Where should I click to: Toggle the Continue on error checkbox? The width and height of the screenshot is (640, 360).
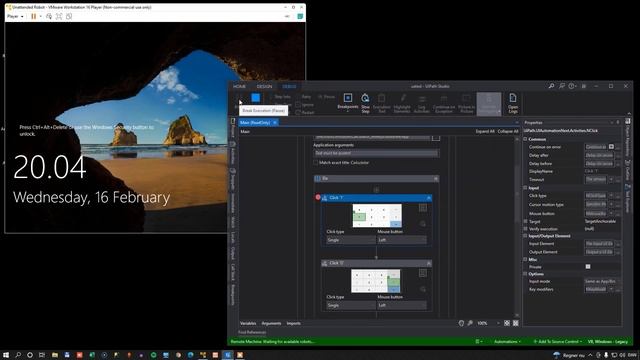point(611,147)
